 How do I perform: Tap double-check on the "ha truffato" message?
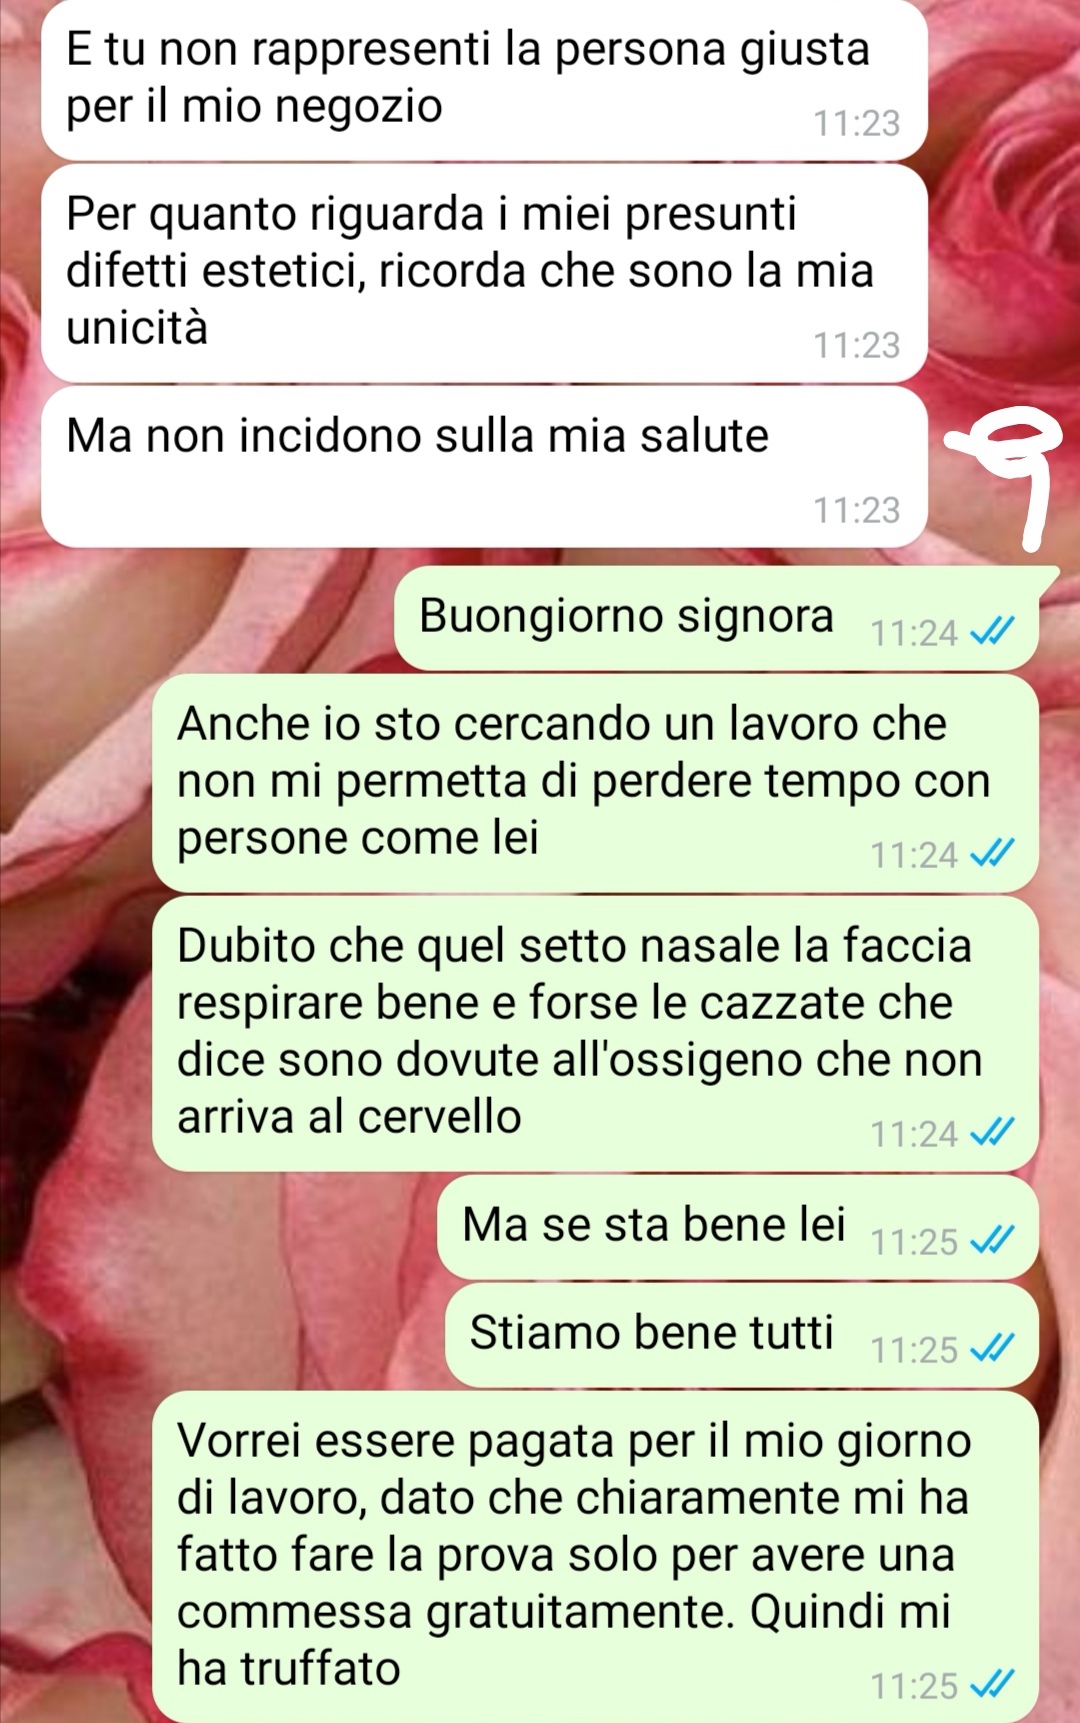pos(993,1684)
